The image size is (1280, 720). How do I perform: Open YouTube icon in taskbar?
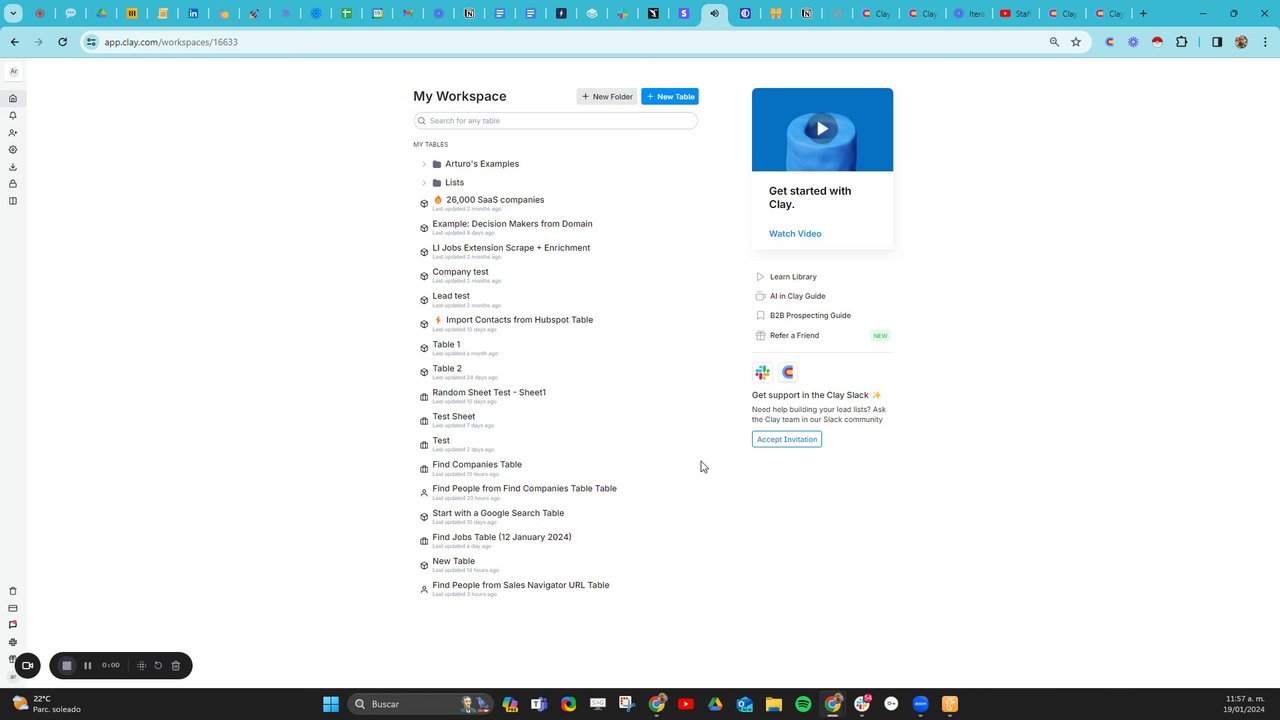pyautogui.click(x=686, y=704)
